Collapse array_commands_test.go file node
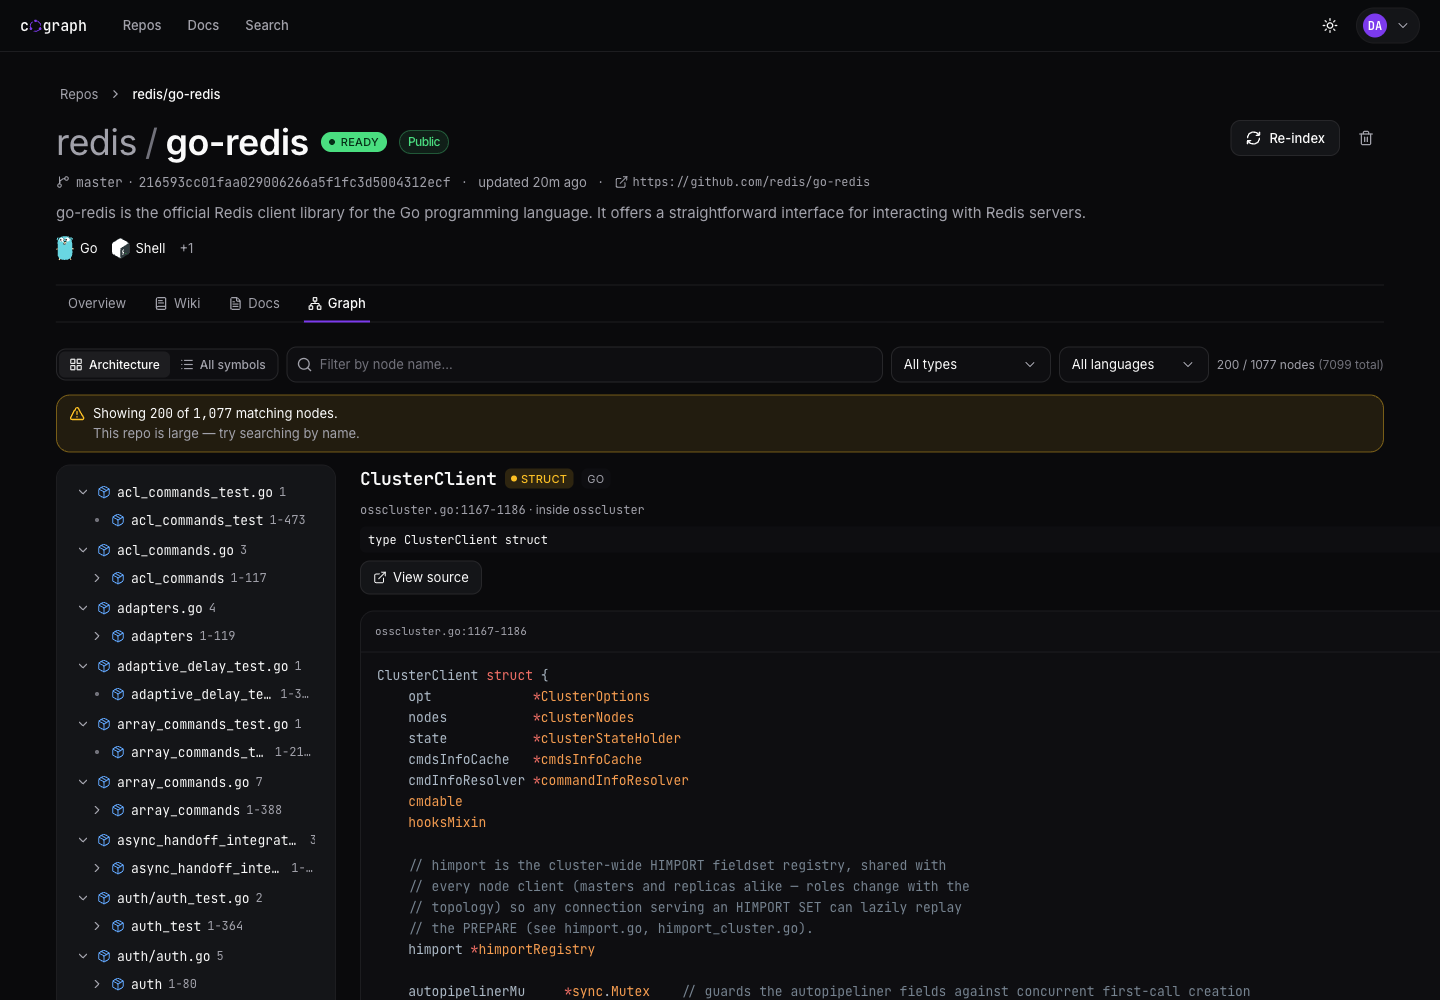Image resolution: width=1440 pixels, height=1000 pixels. coord(83,724)
